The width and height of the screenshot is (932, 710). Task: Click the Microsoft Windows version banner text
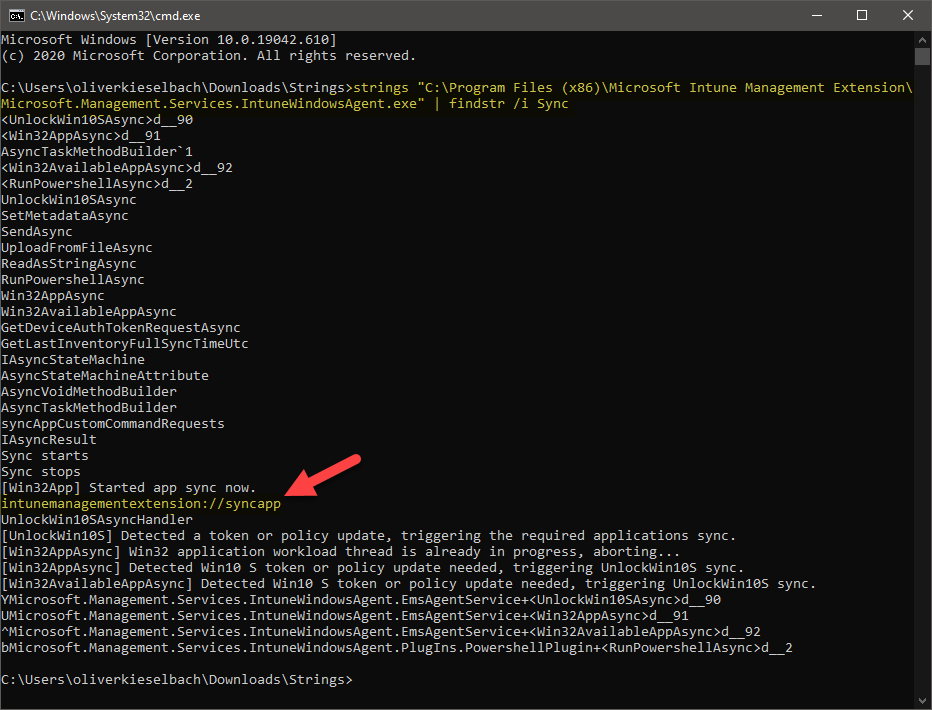pyautogui.click(x=170, y=39)
